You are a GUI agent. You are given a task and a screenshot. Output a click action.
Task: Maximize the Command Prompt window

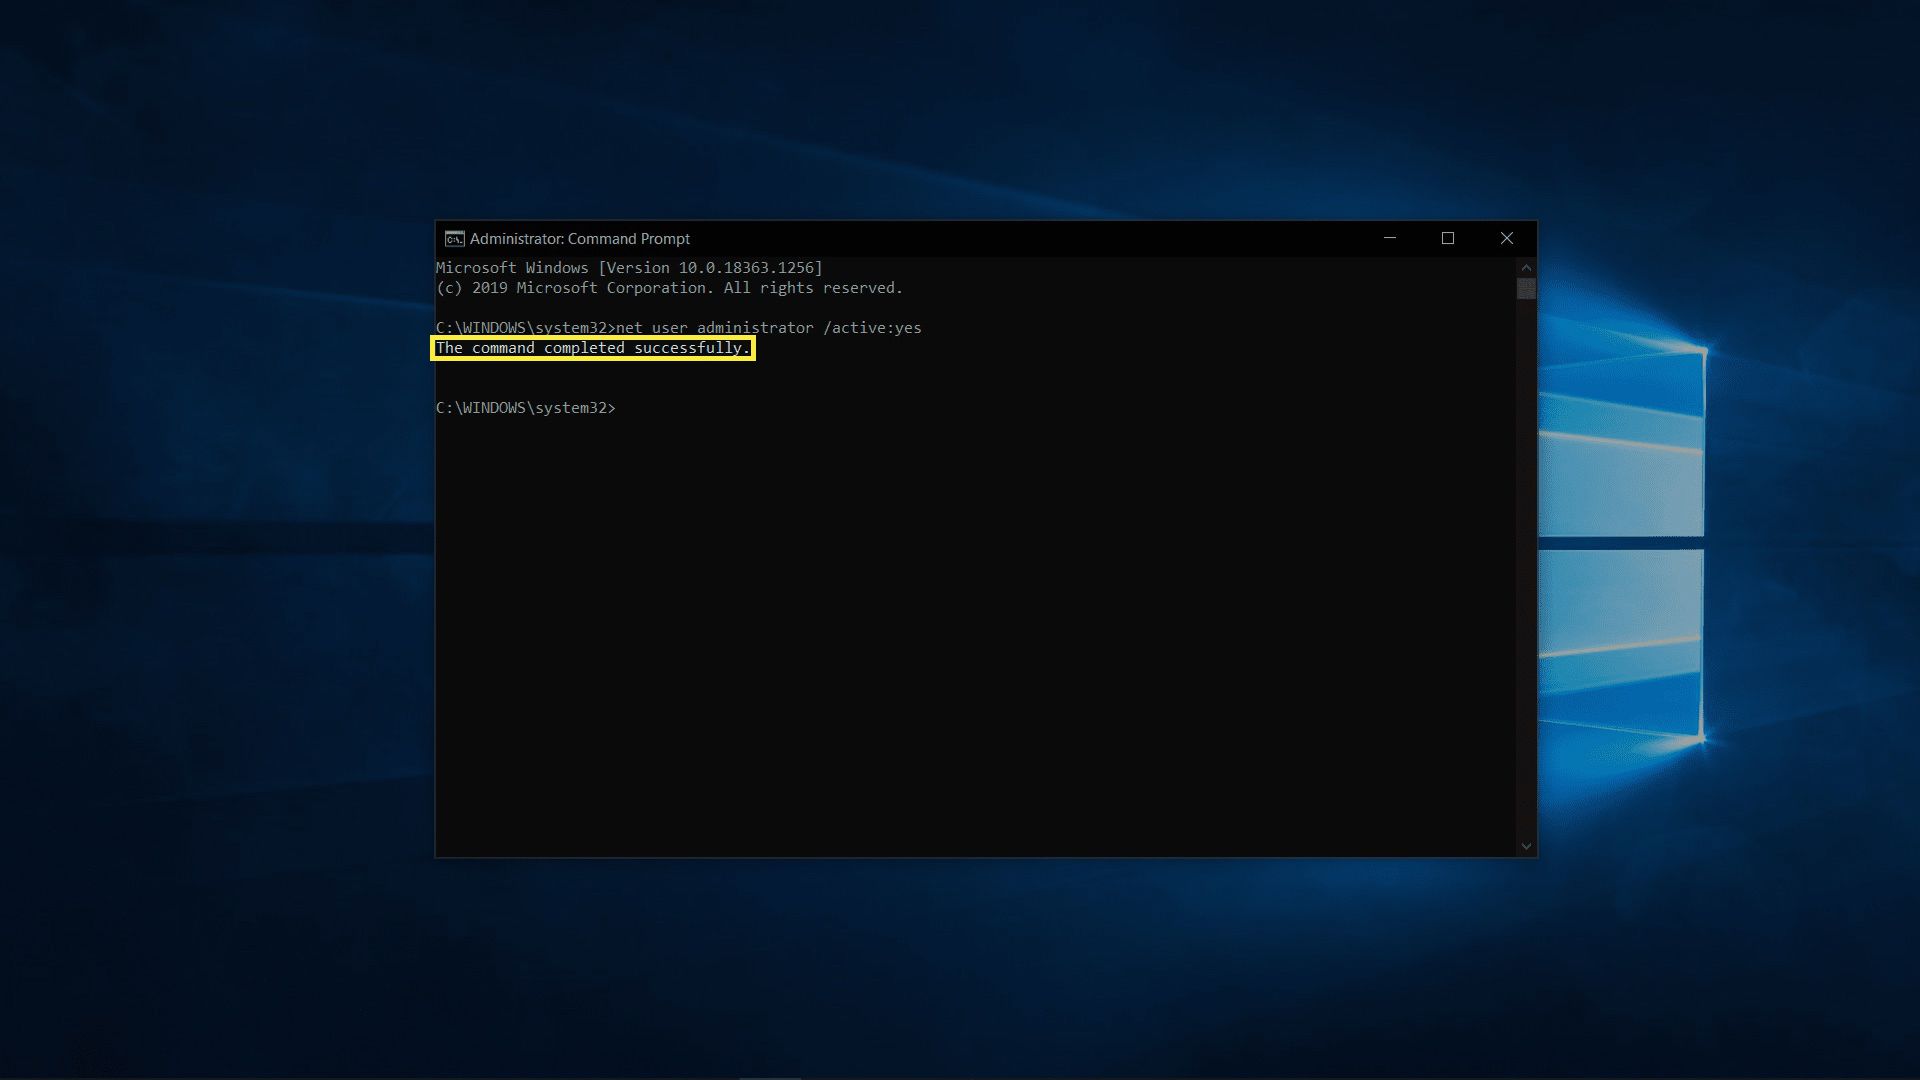[1448, 238]
